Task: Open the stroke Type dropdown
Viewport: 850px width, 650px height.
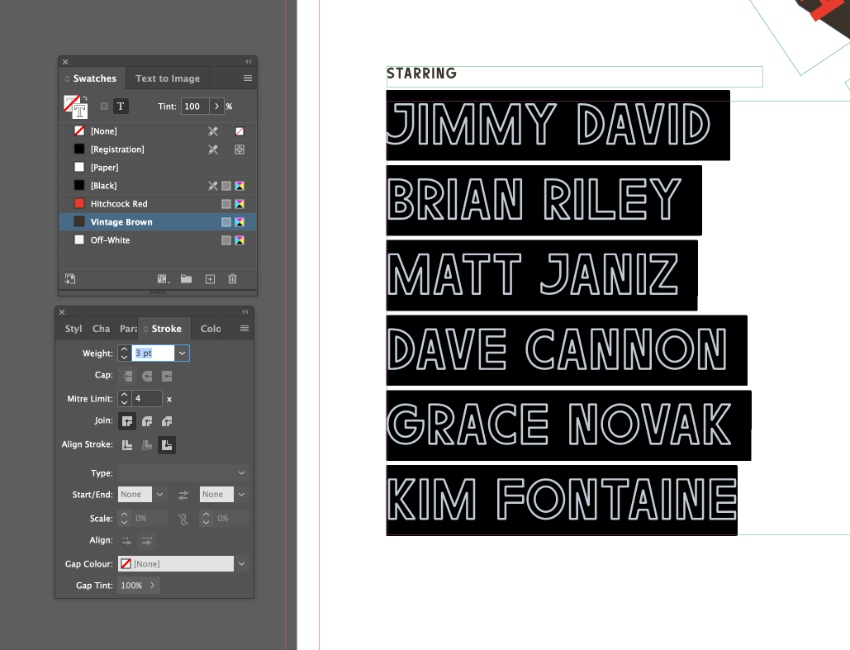Action: [183, 473]
